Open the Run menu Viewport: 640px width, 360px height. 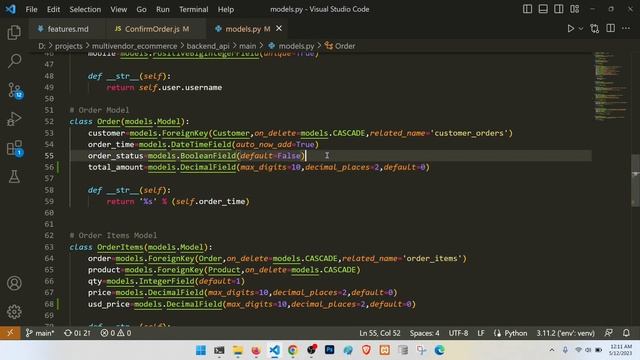162,9
